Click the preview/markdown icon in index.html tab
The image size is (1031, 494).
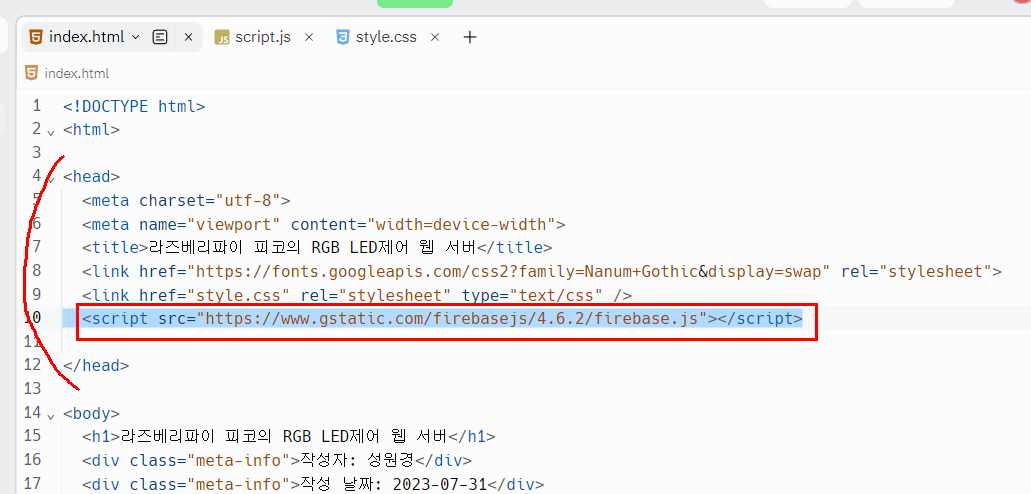[x=160, y=37]
